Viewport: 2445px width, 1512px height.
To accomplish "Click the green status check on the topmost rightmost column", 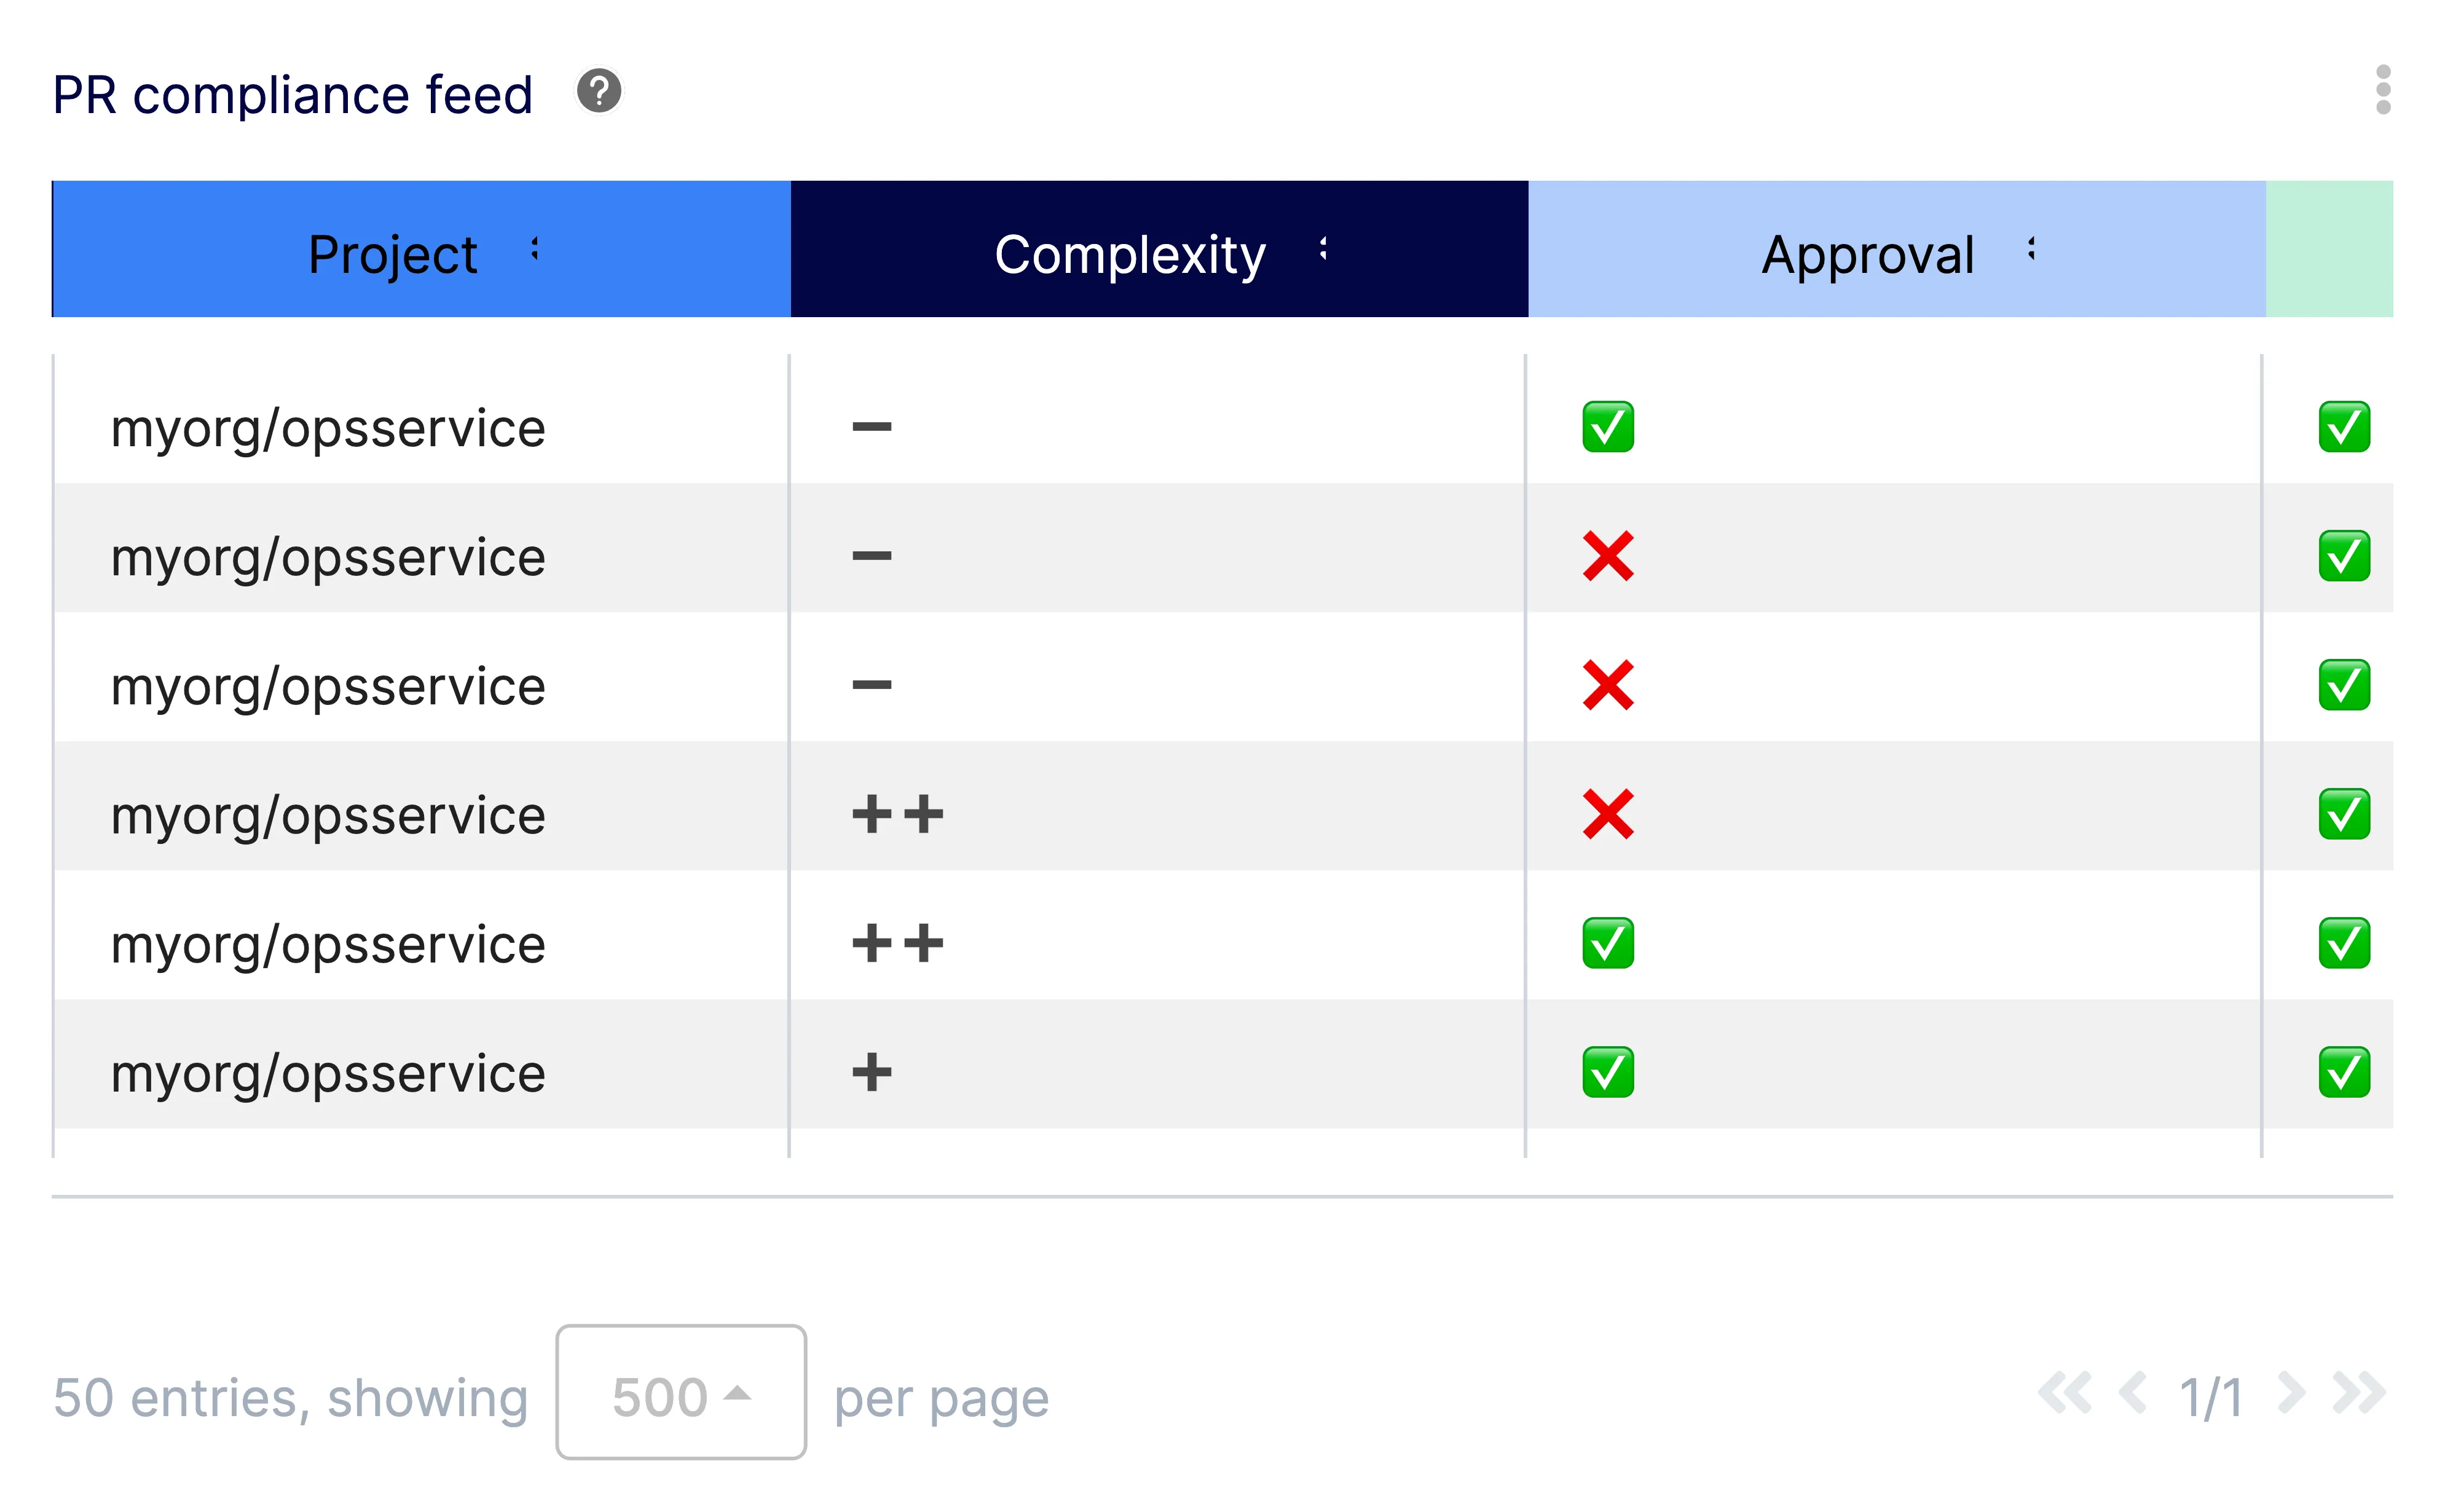I will tap(2344, 427).
